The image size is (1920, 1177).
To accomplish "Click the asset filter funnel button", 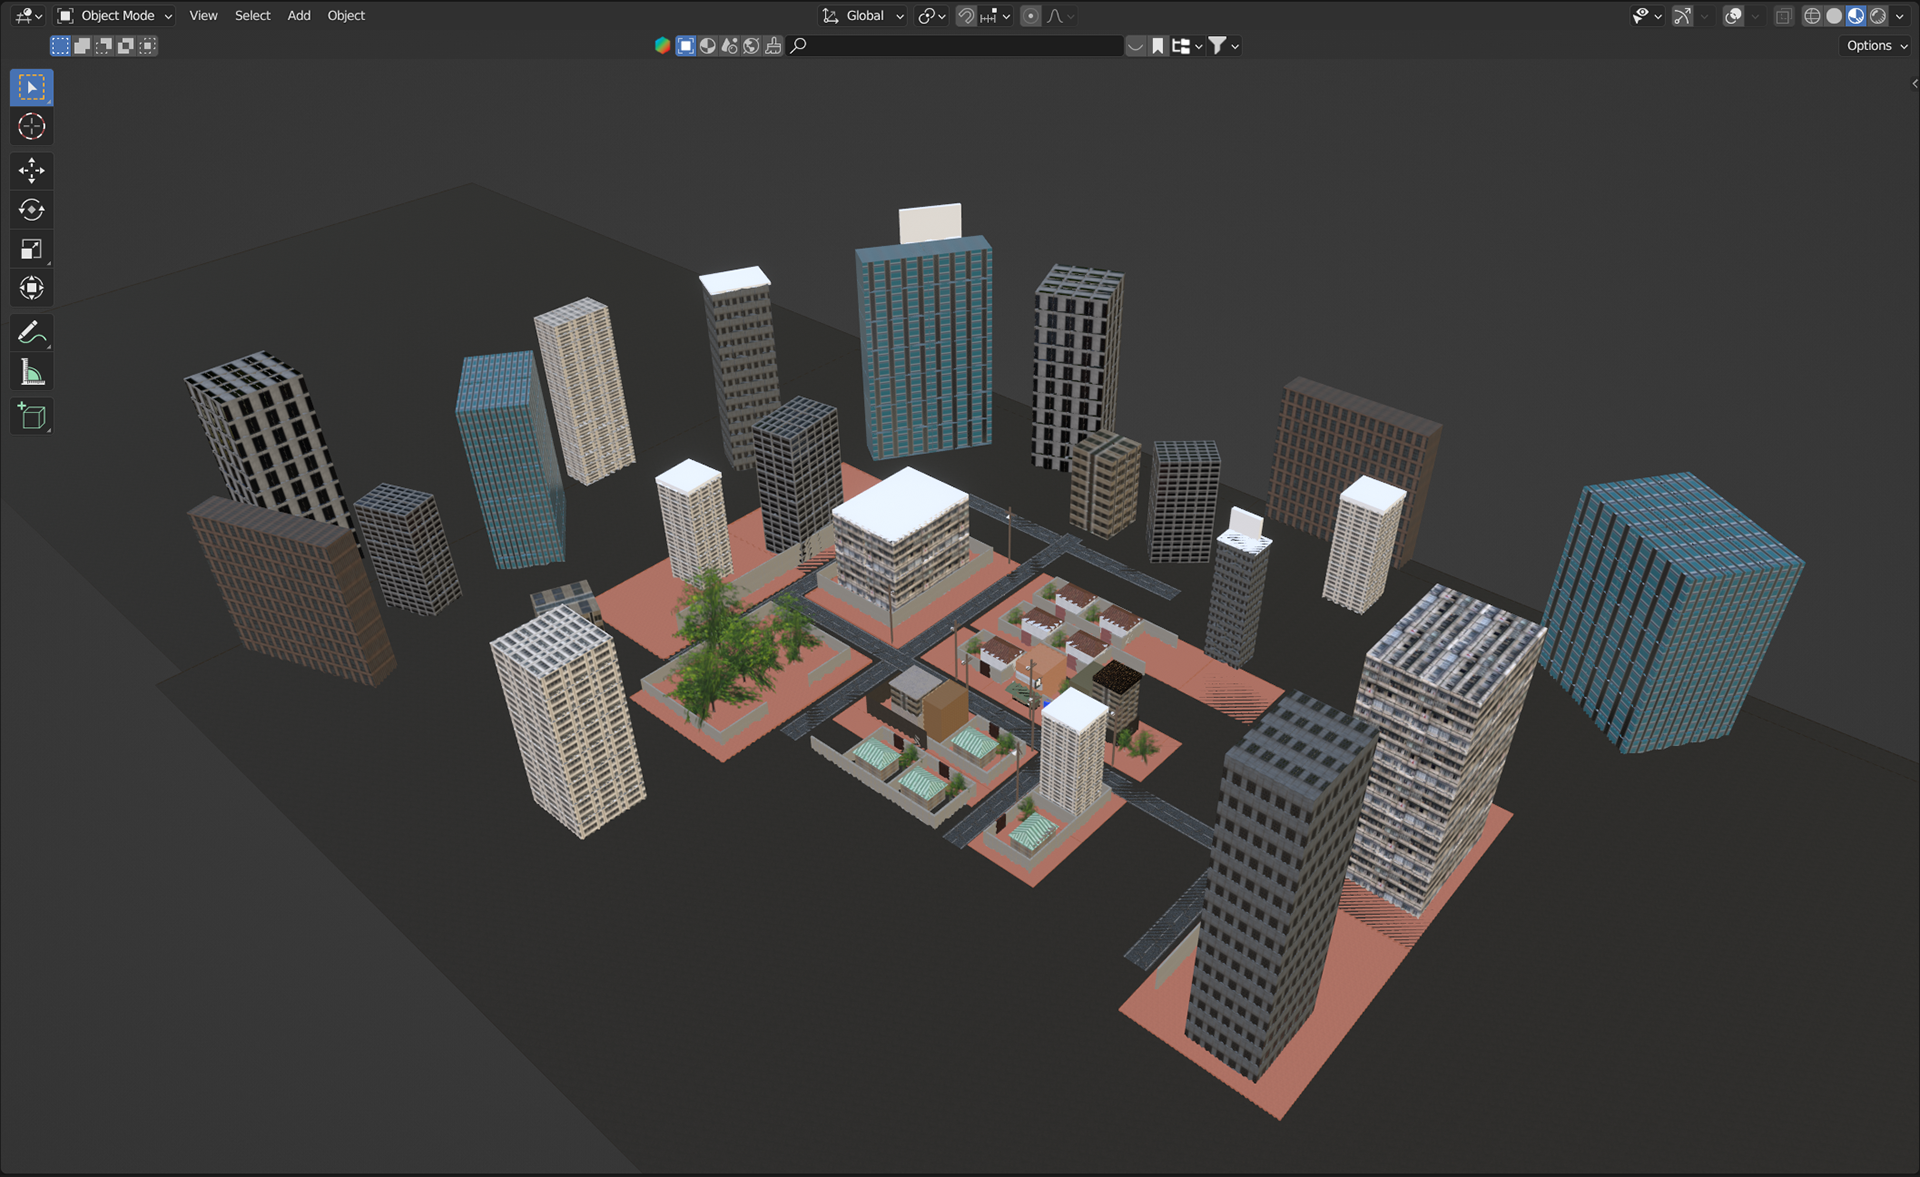I will pos(1217,46).
